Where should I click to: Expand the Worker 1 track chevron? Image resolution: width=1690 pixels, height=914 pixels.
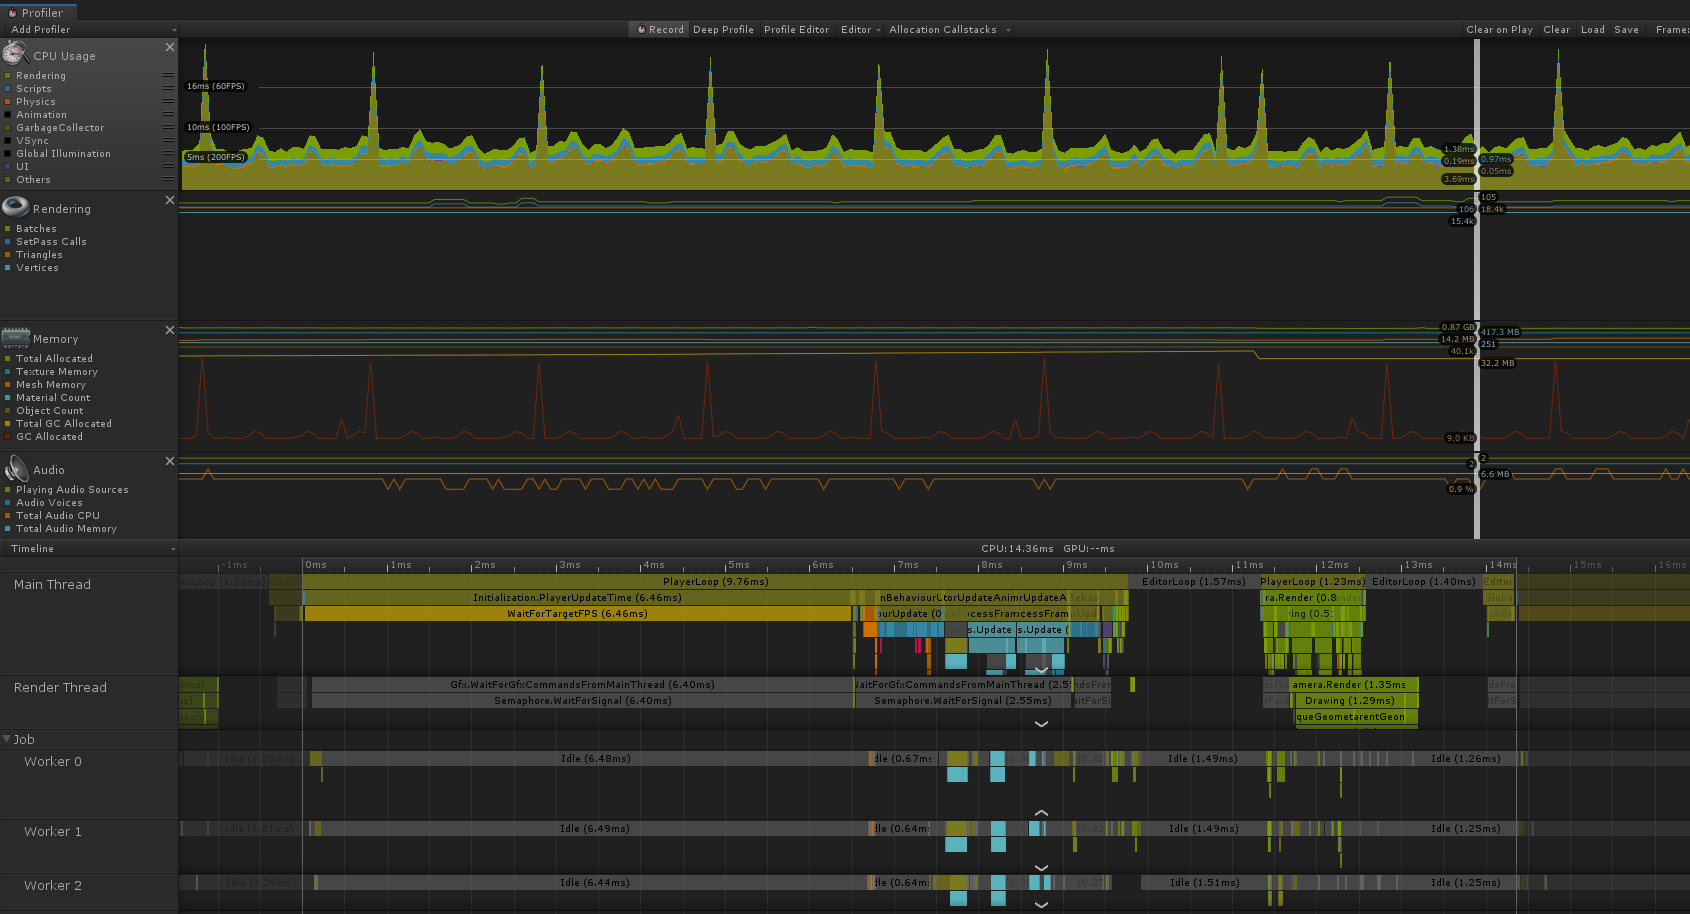1041,868
